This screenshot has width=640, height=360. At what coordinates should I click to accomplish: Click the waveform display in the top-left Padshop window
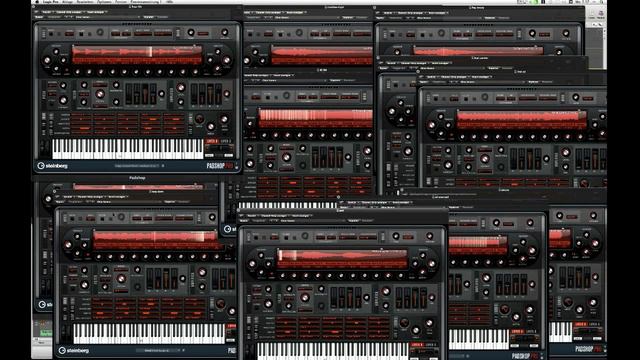coord(137,55)
